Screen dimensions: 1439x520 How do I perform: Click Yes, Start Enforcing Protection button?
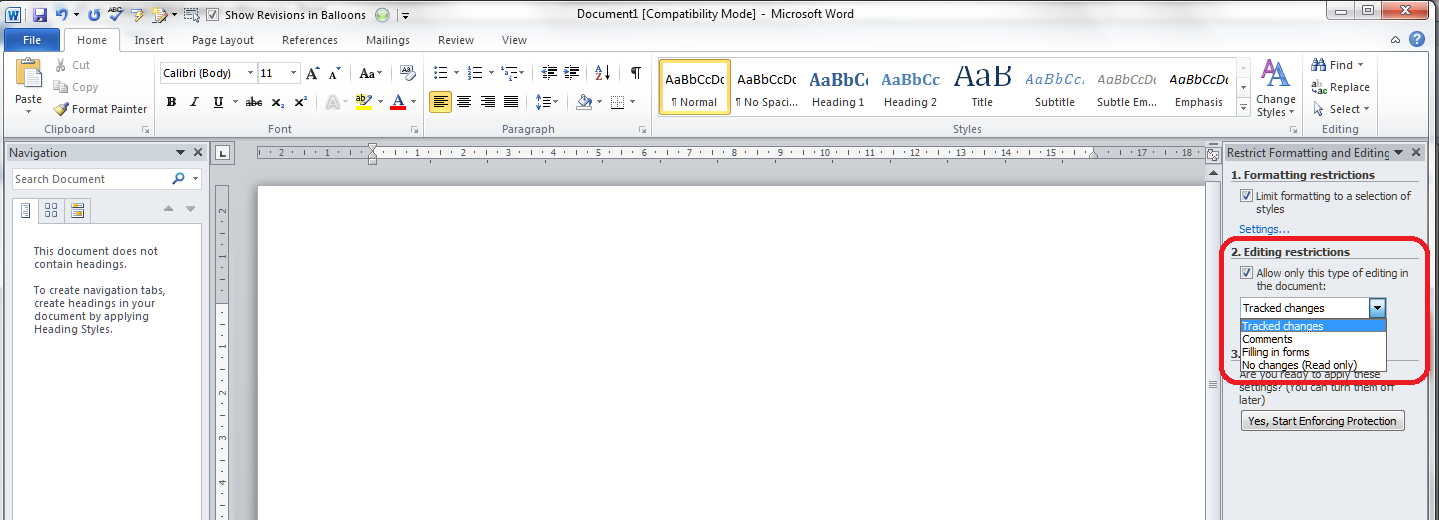(x=1322, y=421)
